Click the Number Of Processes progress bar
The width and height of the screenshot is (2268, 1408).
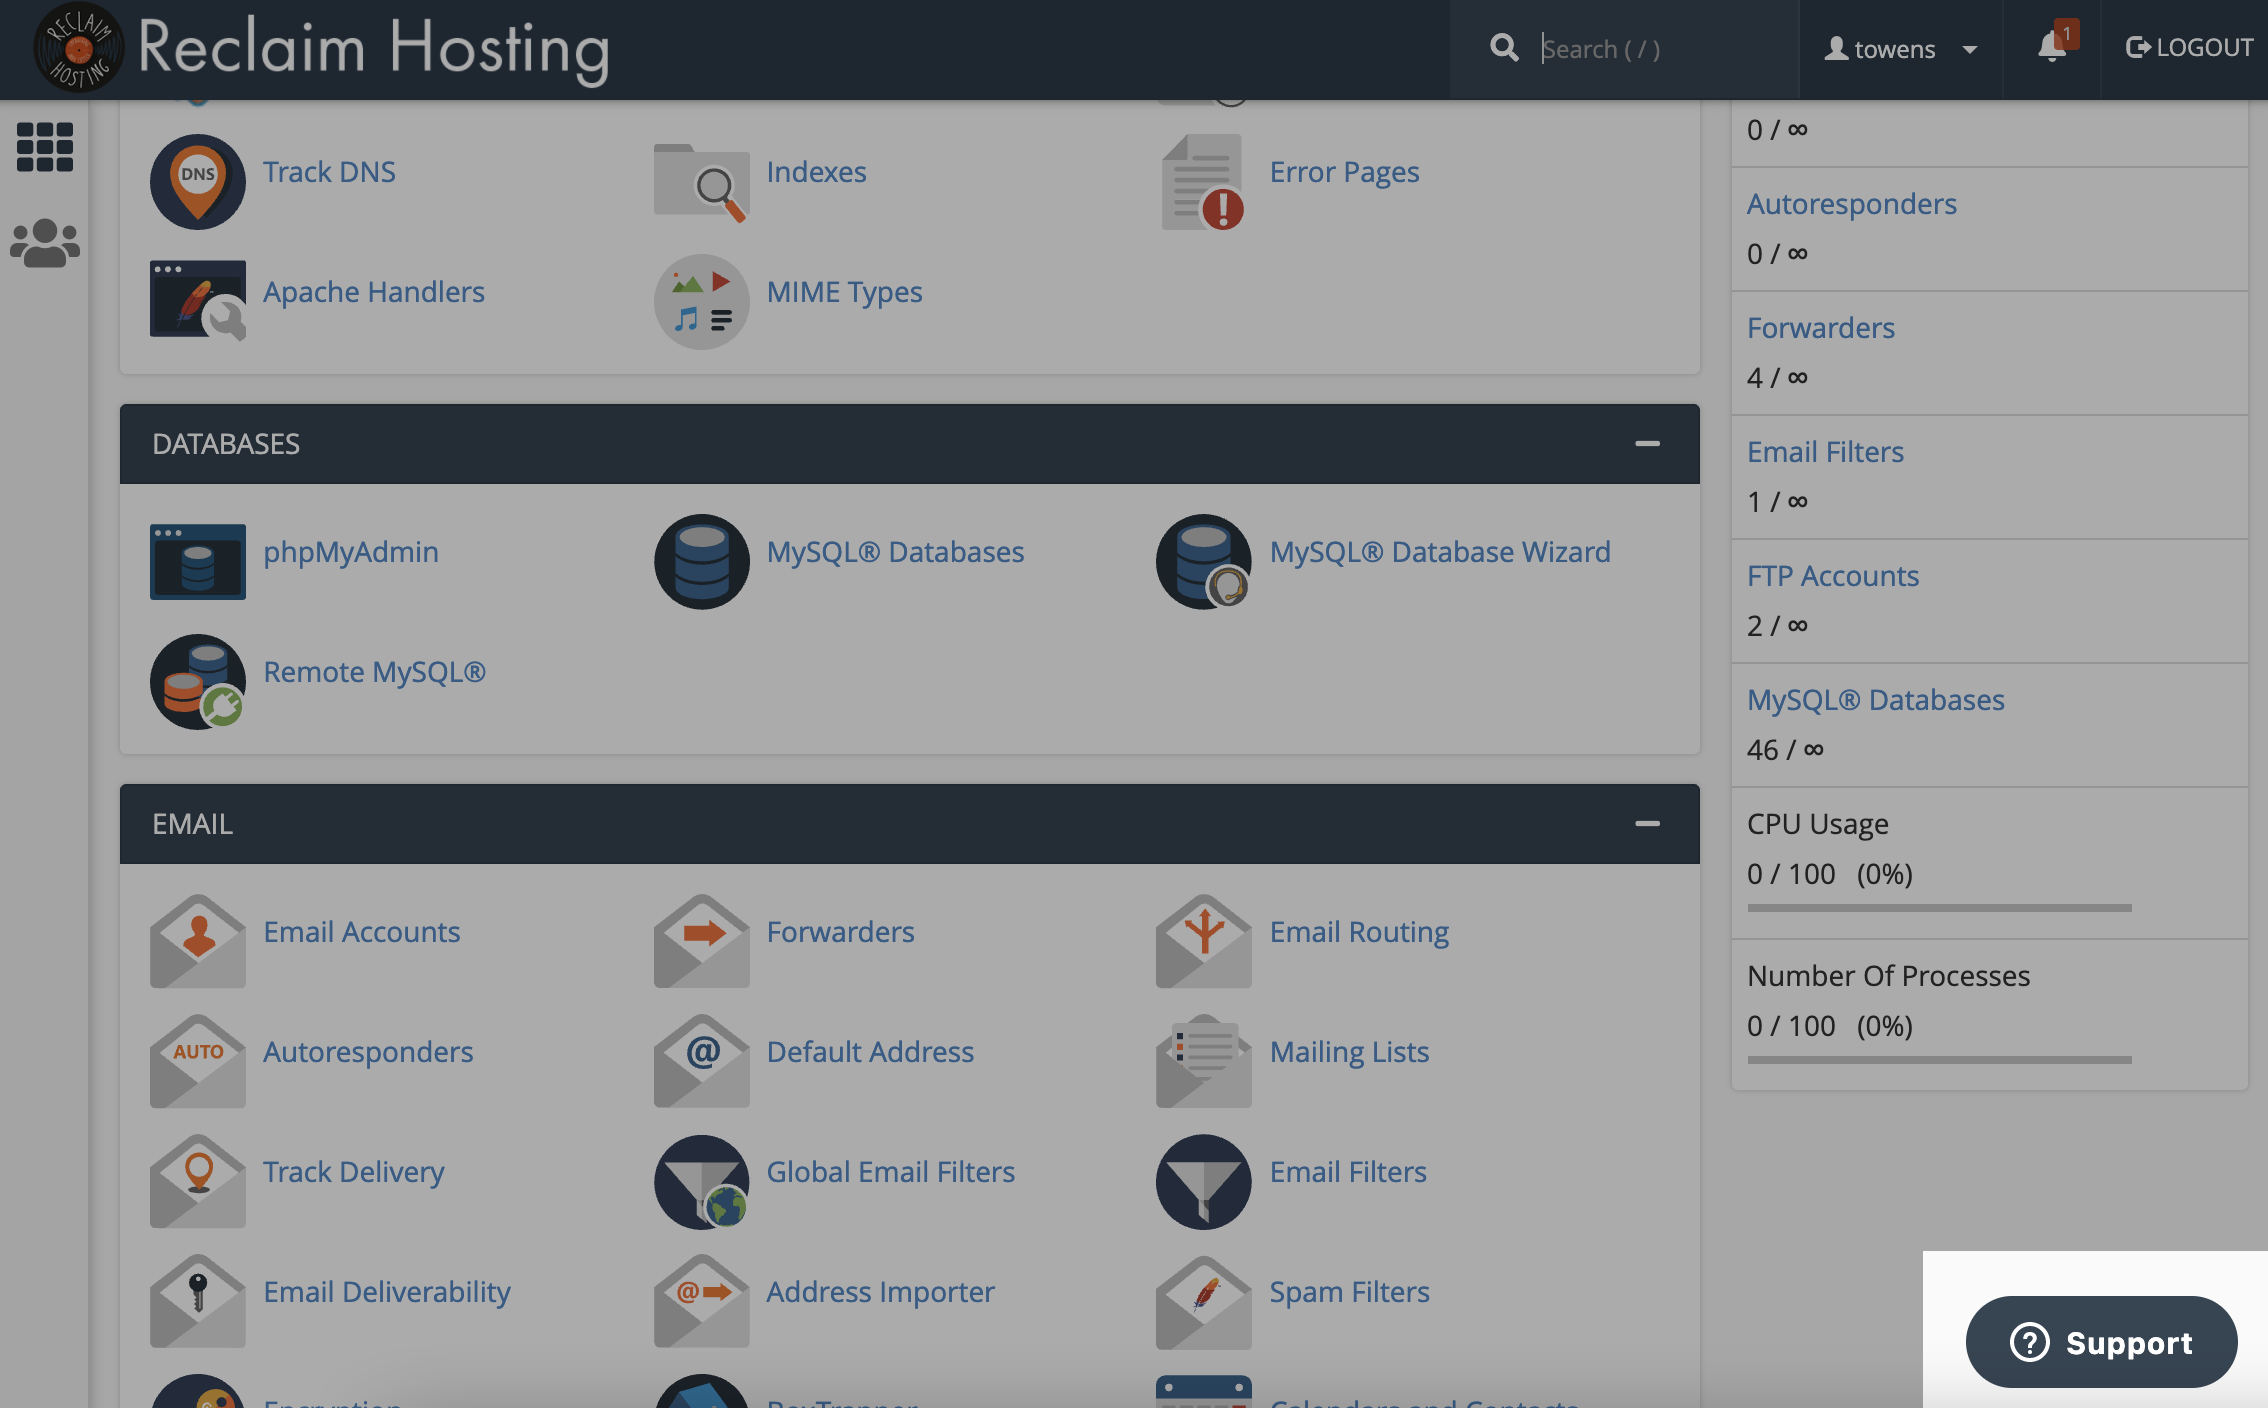pyautogui.click(x=1939, y=1060)
